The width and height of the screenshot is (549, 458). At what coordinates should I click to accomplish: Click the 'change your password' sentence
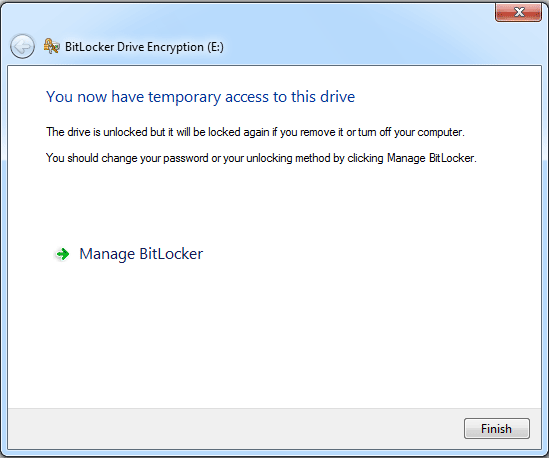click(x=261, y=158)
